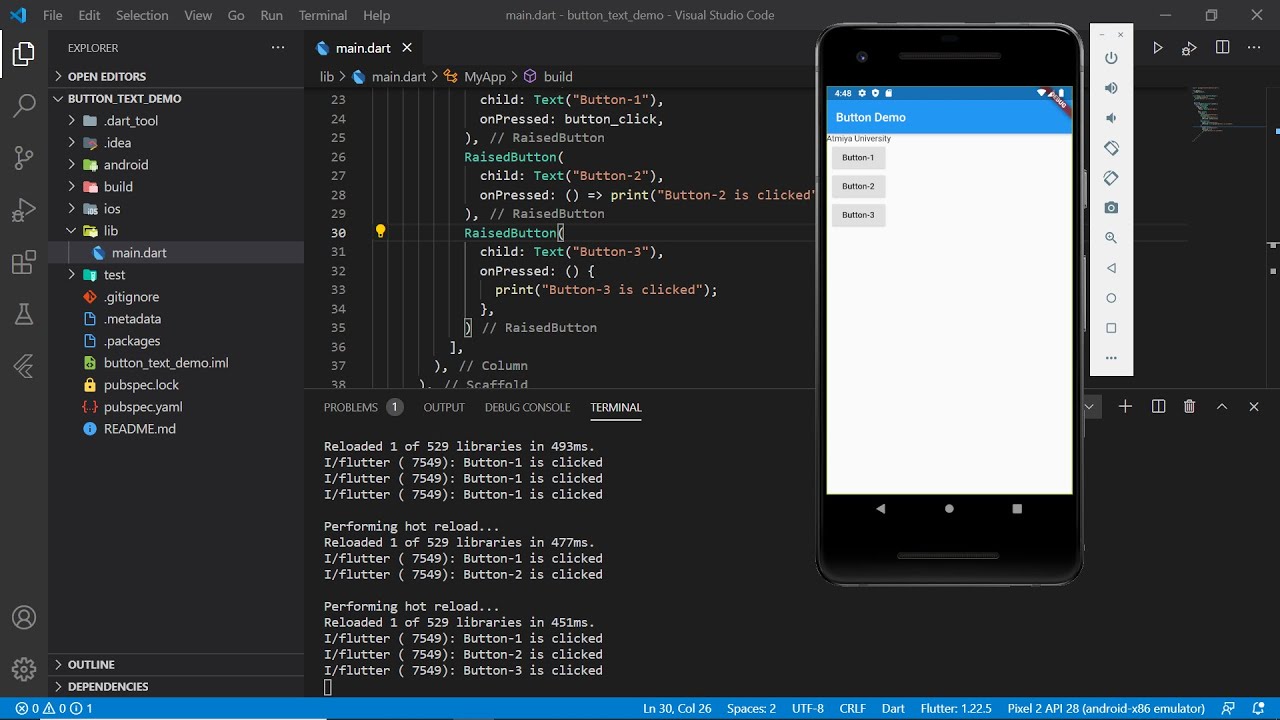Split the editor right
Screen dimensions: 1280x720
click(x=1222, y=48)
